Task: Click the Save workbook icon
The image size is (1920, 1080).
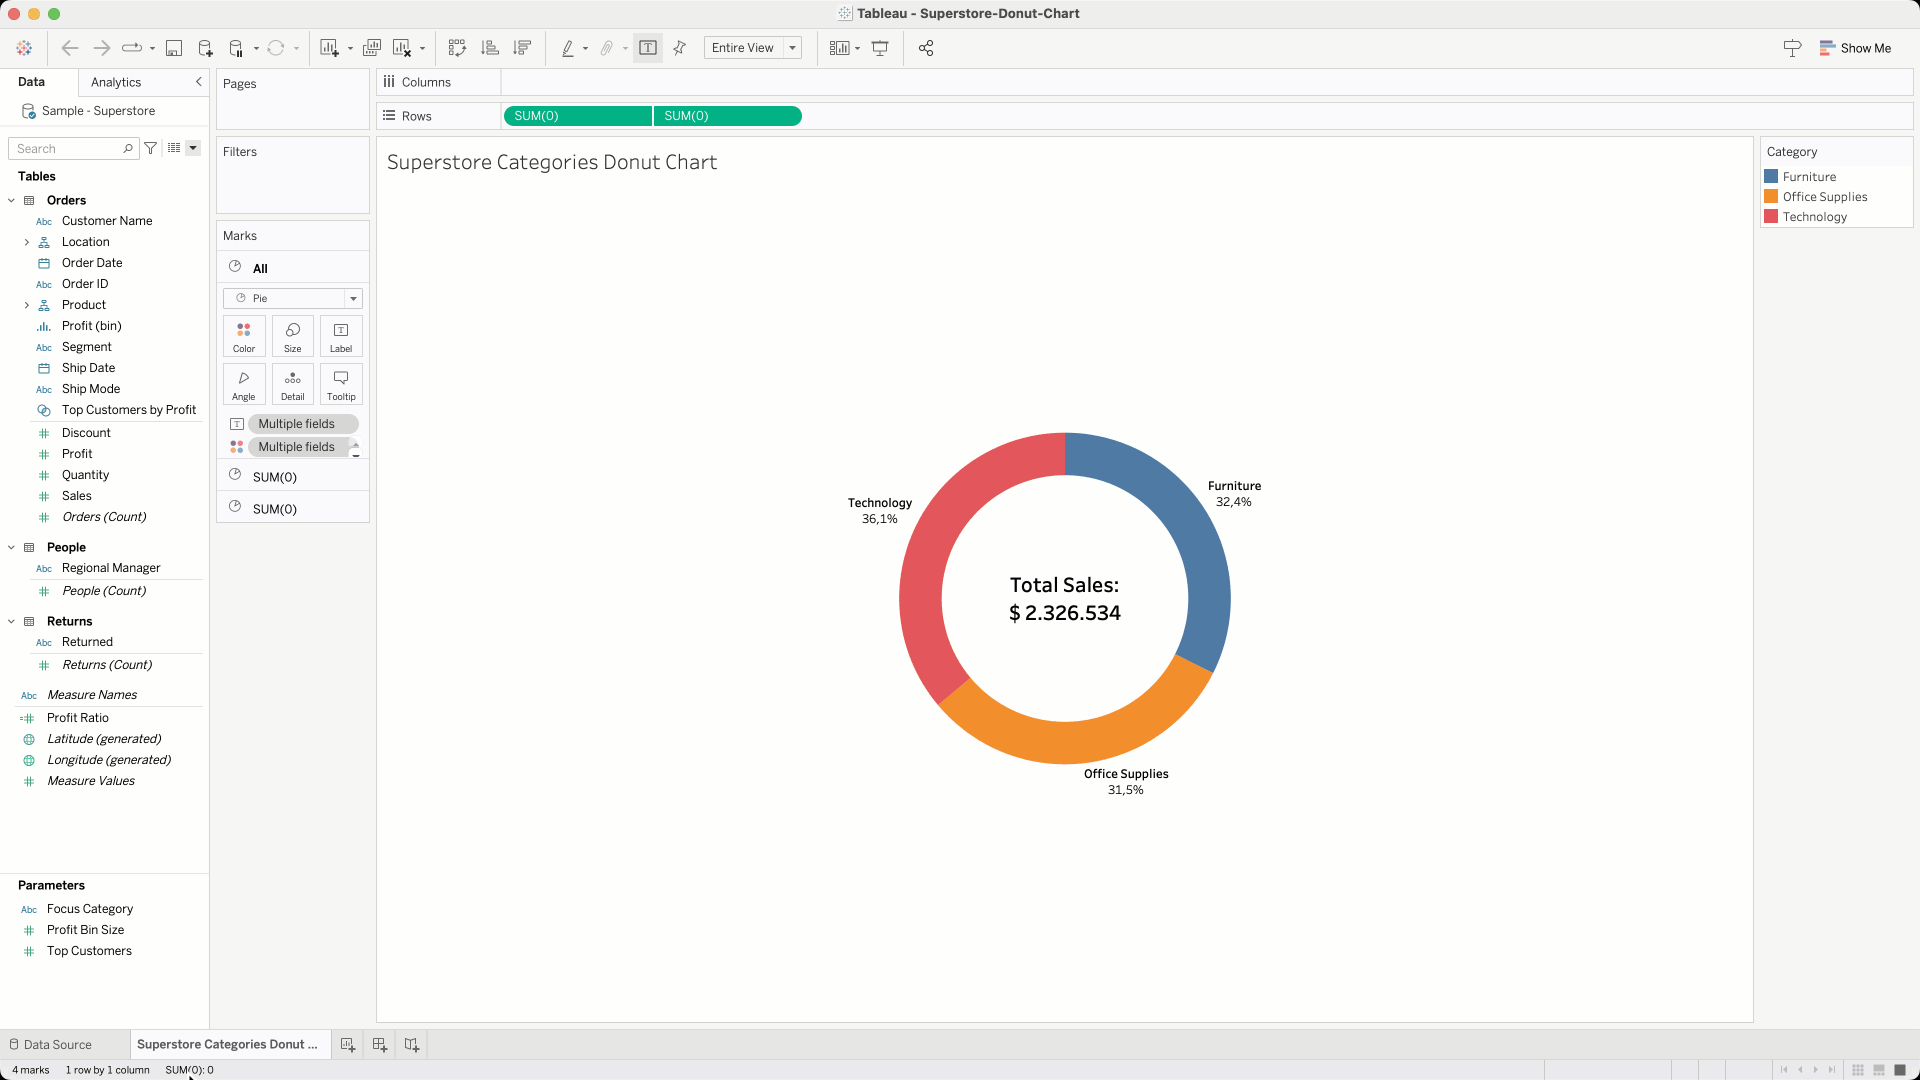Action: [x=174, y=48]
